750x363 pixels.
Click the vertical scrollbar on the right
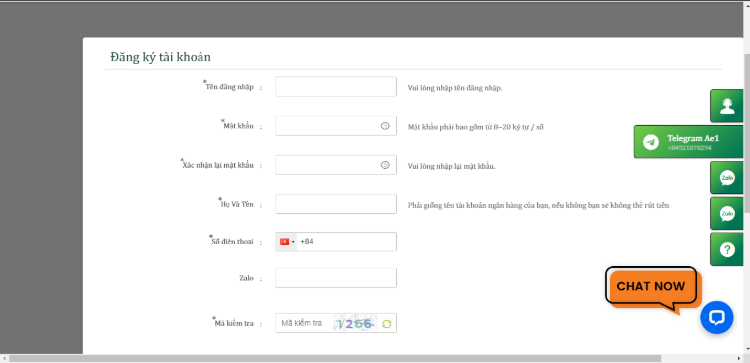[x=746, y=132]
